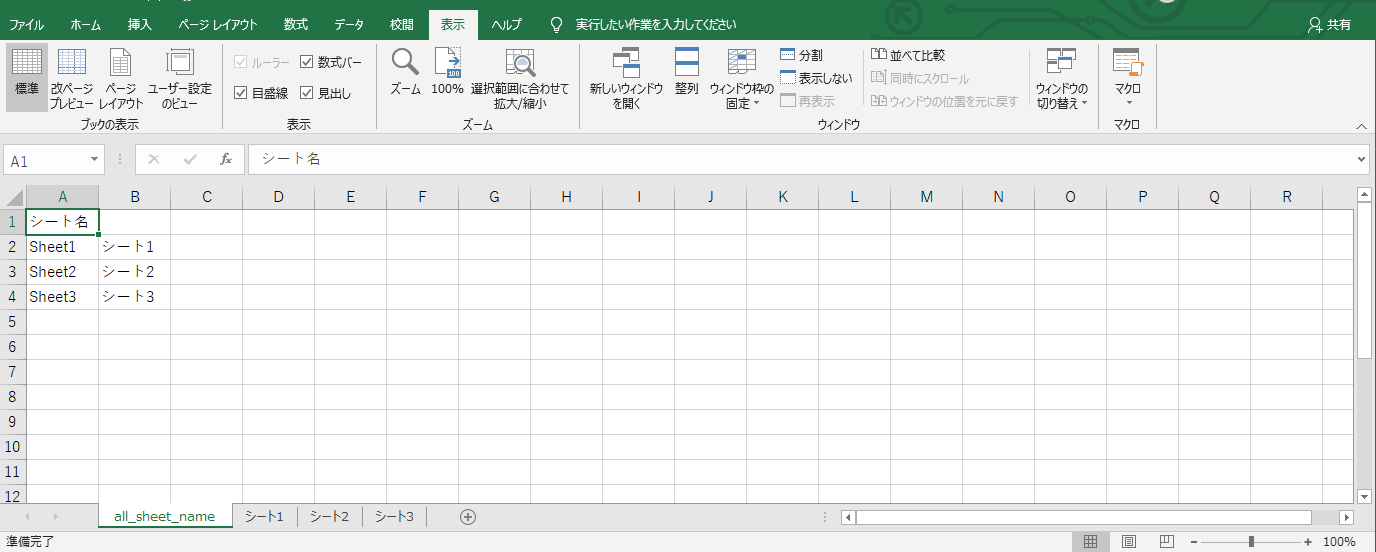
Task: Uncheck the gridlines (目盛線) checkbox
Action: click(x=241, y=93)
